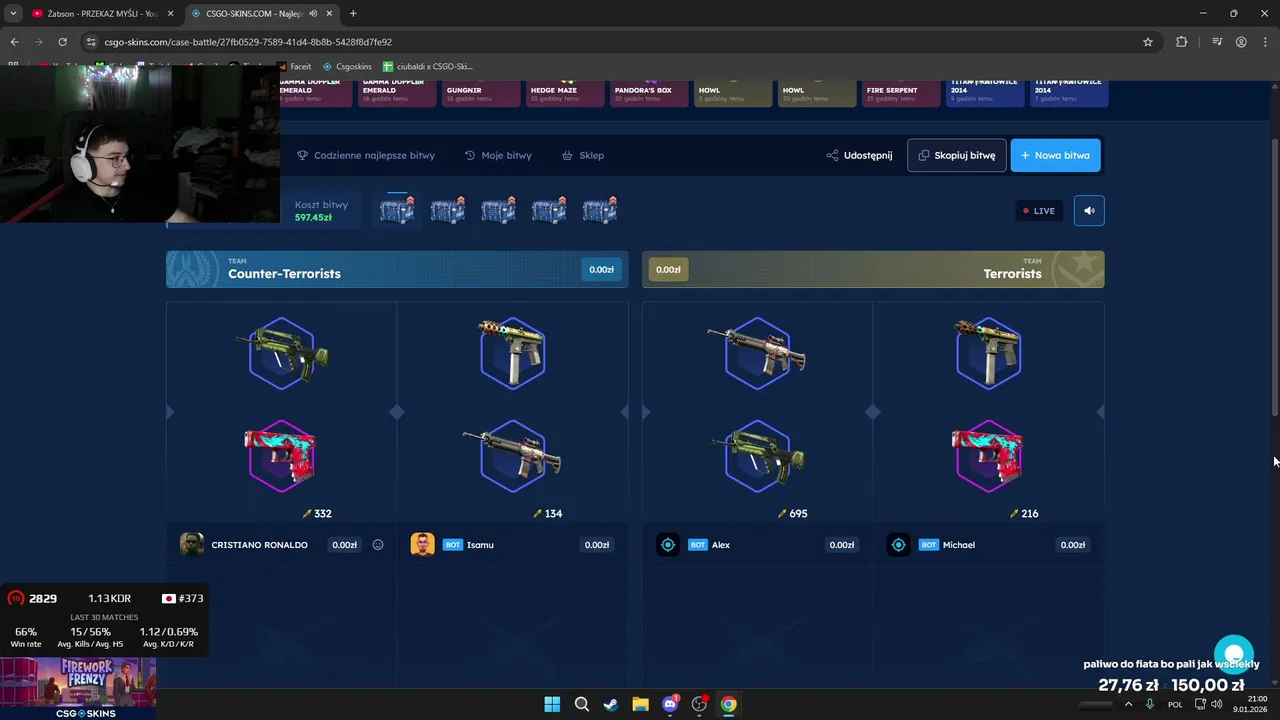The height and width of the screenshot is (720, 1280).
Task: Open the Moje bitwy tab
Action: tap(498, 155)
